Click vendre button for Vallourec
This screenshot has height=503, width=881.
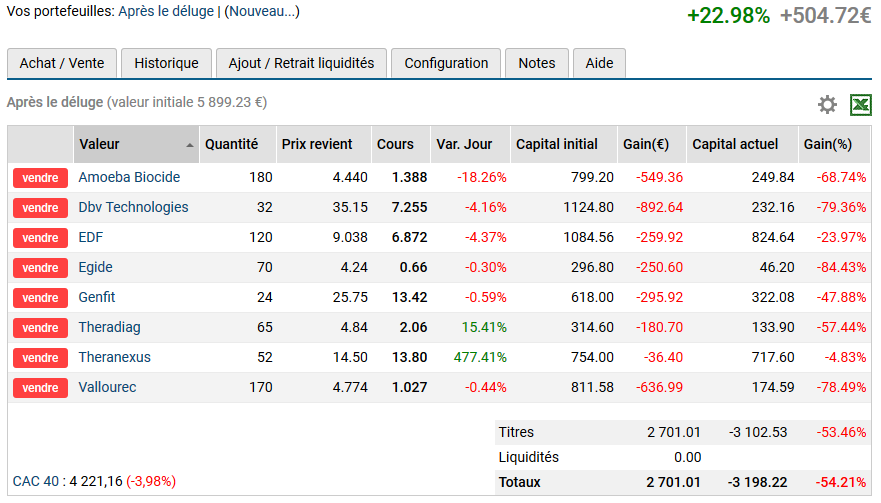click(x=40, y=388)
